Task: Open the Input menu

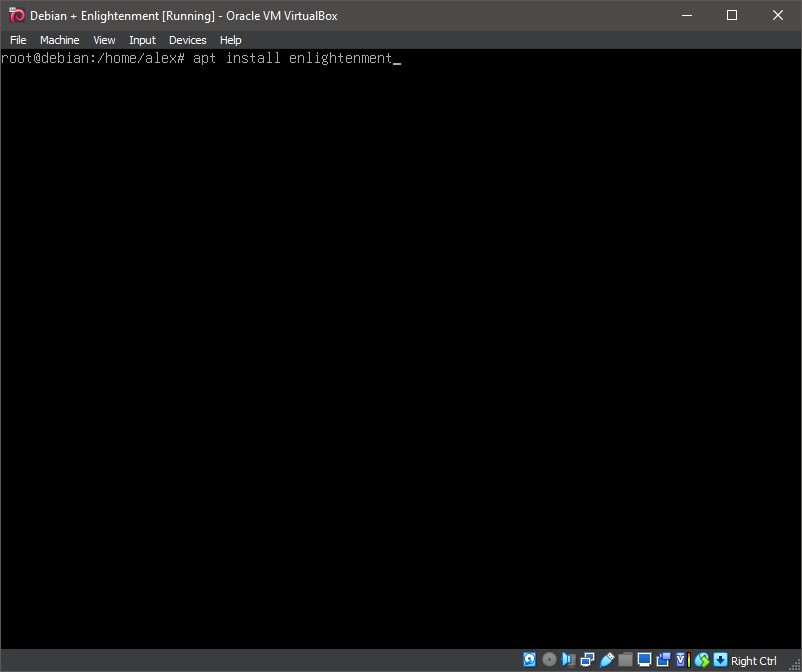Action: [x=142, y=40]
